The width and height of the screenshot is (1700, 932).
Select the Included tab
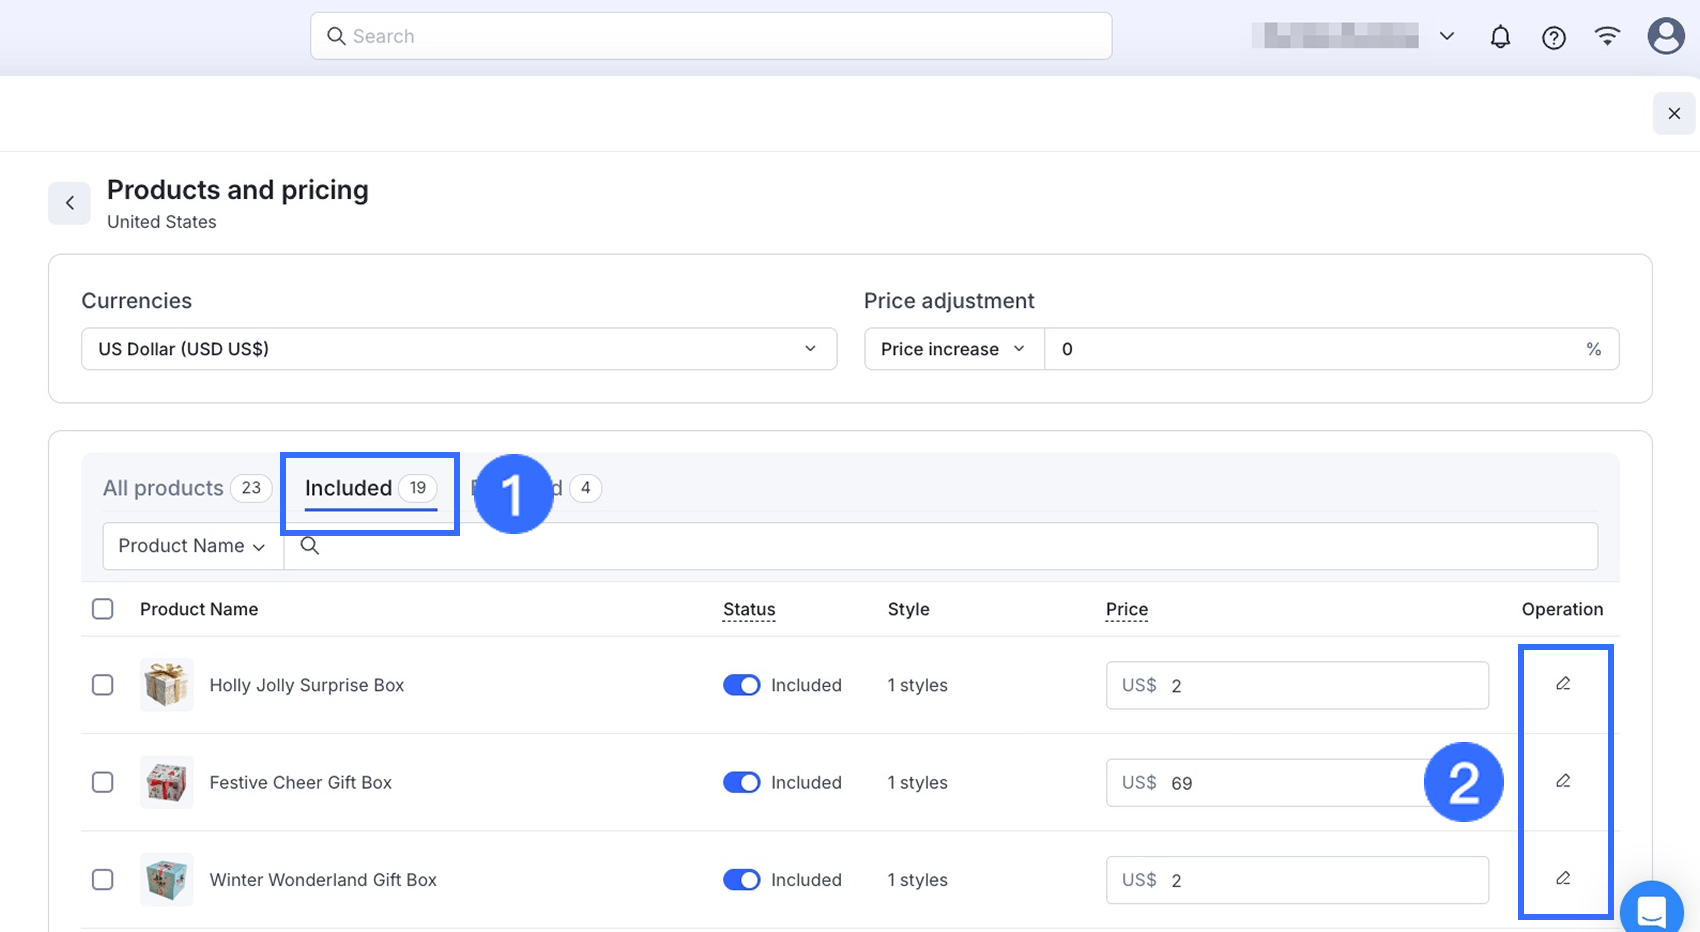click(349, 488)
